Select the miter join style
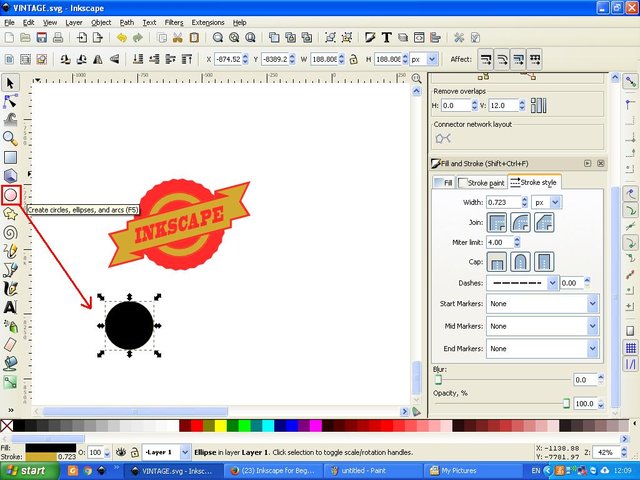The width and height of the screenshot is (640, 480). coord(497,222)
